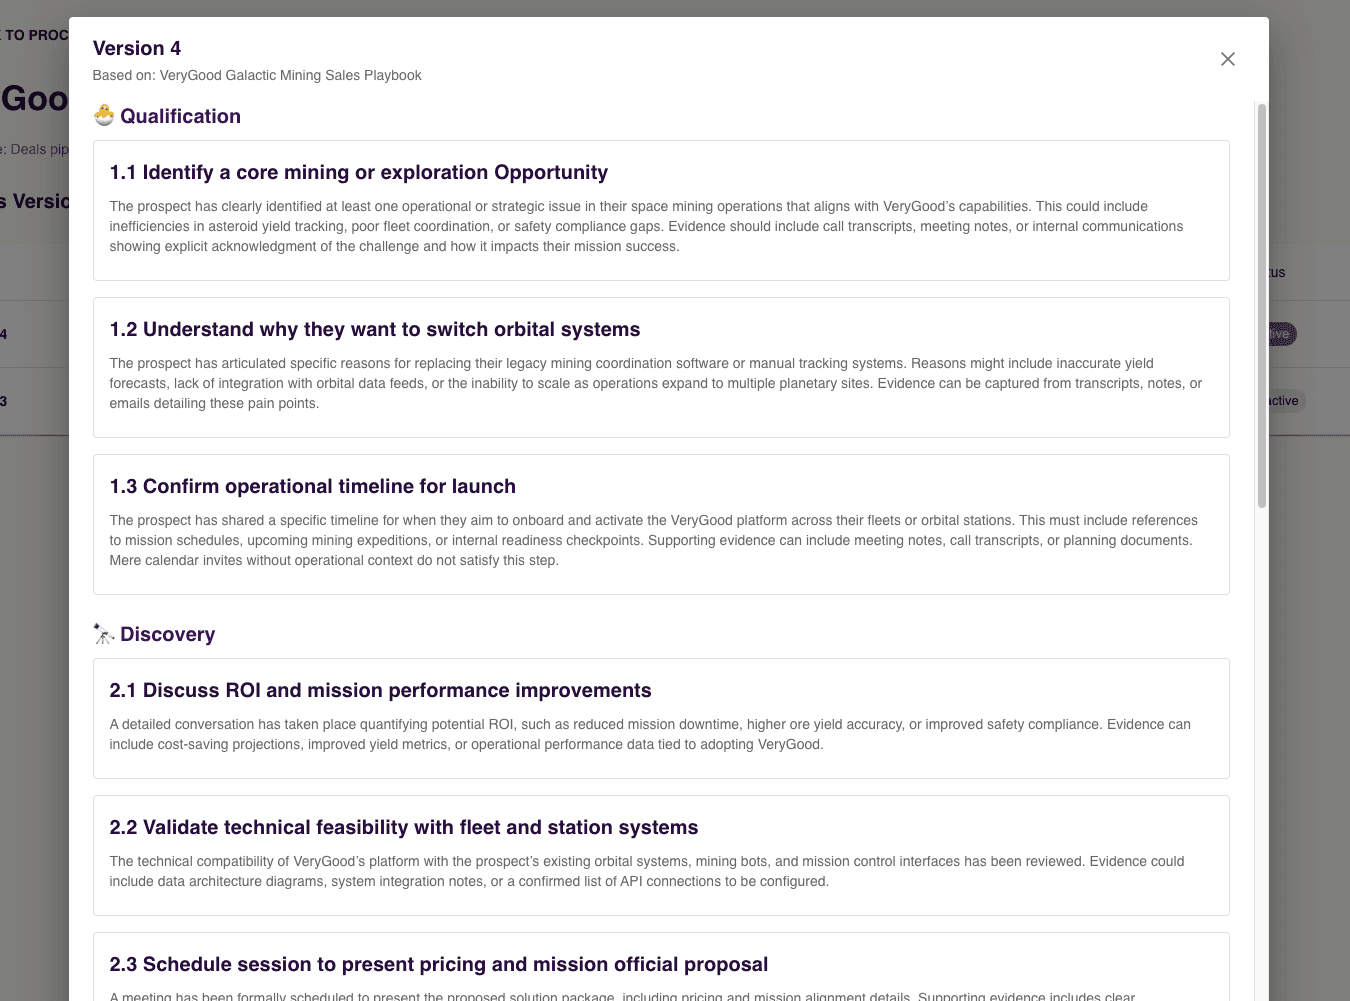The image size is (1350, 1001).
Task: Click description text under step 1.1
Action: (647, 226)
